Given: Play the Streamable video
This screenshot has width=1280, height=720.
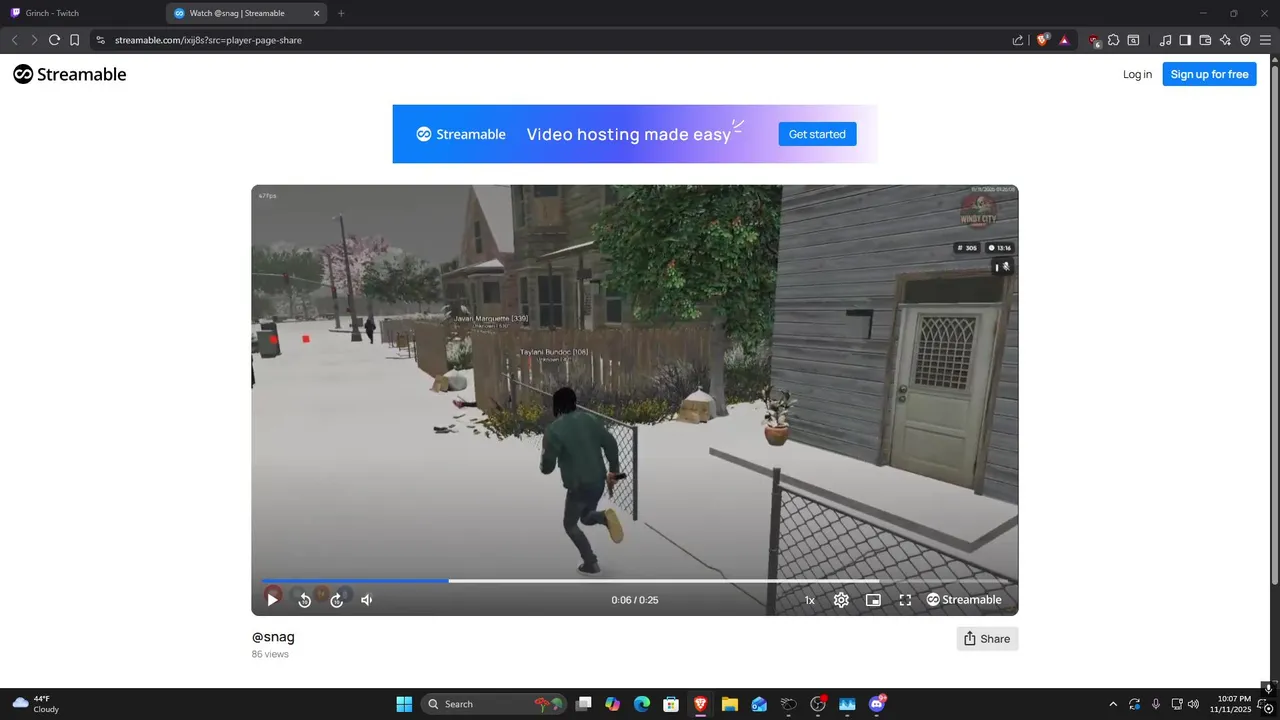Looking at the screenshot, I should [x=272, y=600].
